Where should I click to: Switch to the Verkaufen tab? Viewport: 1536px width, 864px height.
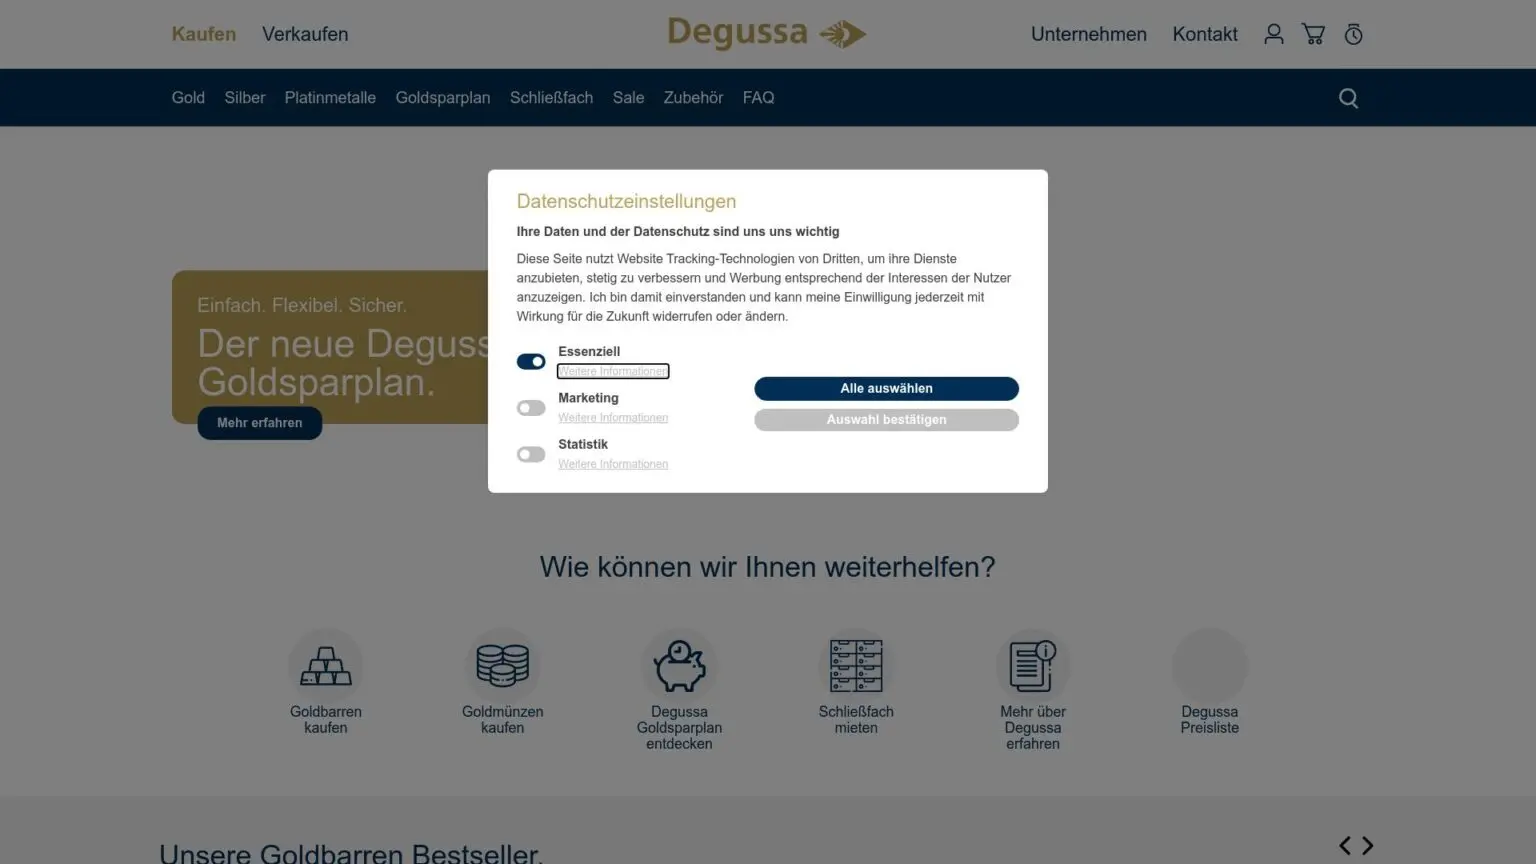pos(305,34)
